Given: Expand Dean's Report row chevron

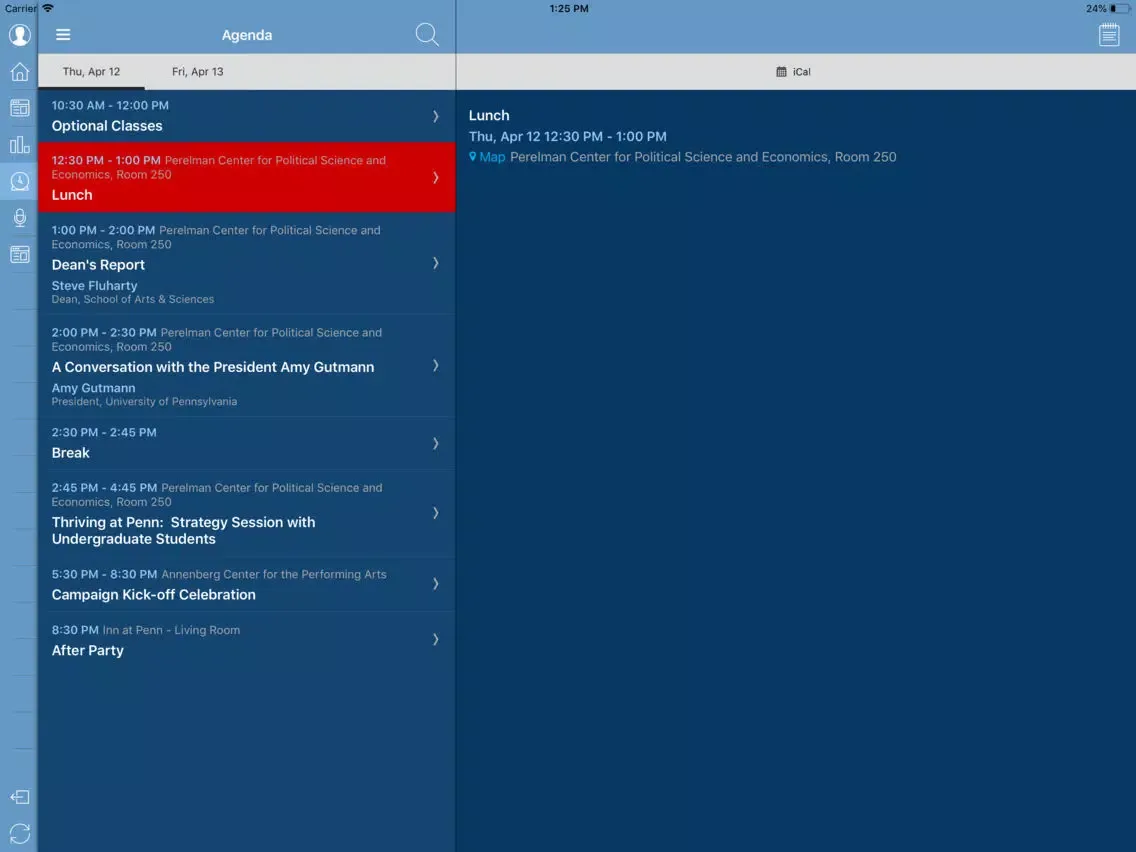Looking at the screenshot, I should tap(435, 263).
